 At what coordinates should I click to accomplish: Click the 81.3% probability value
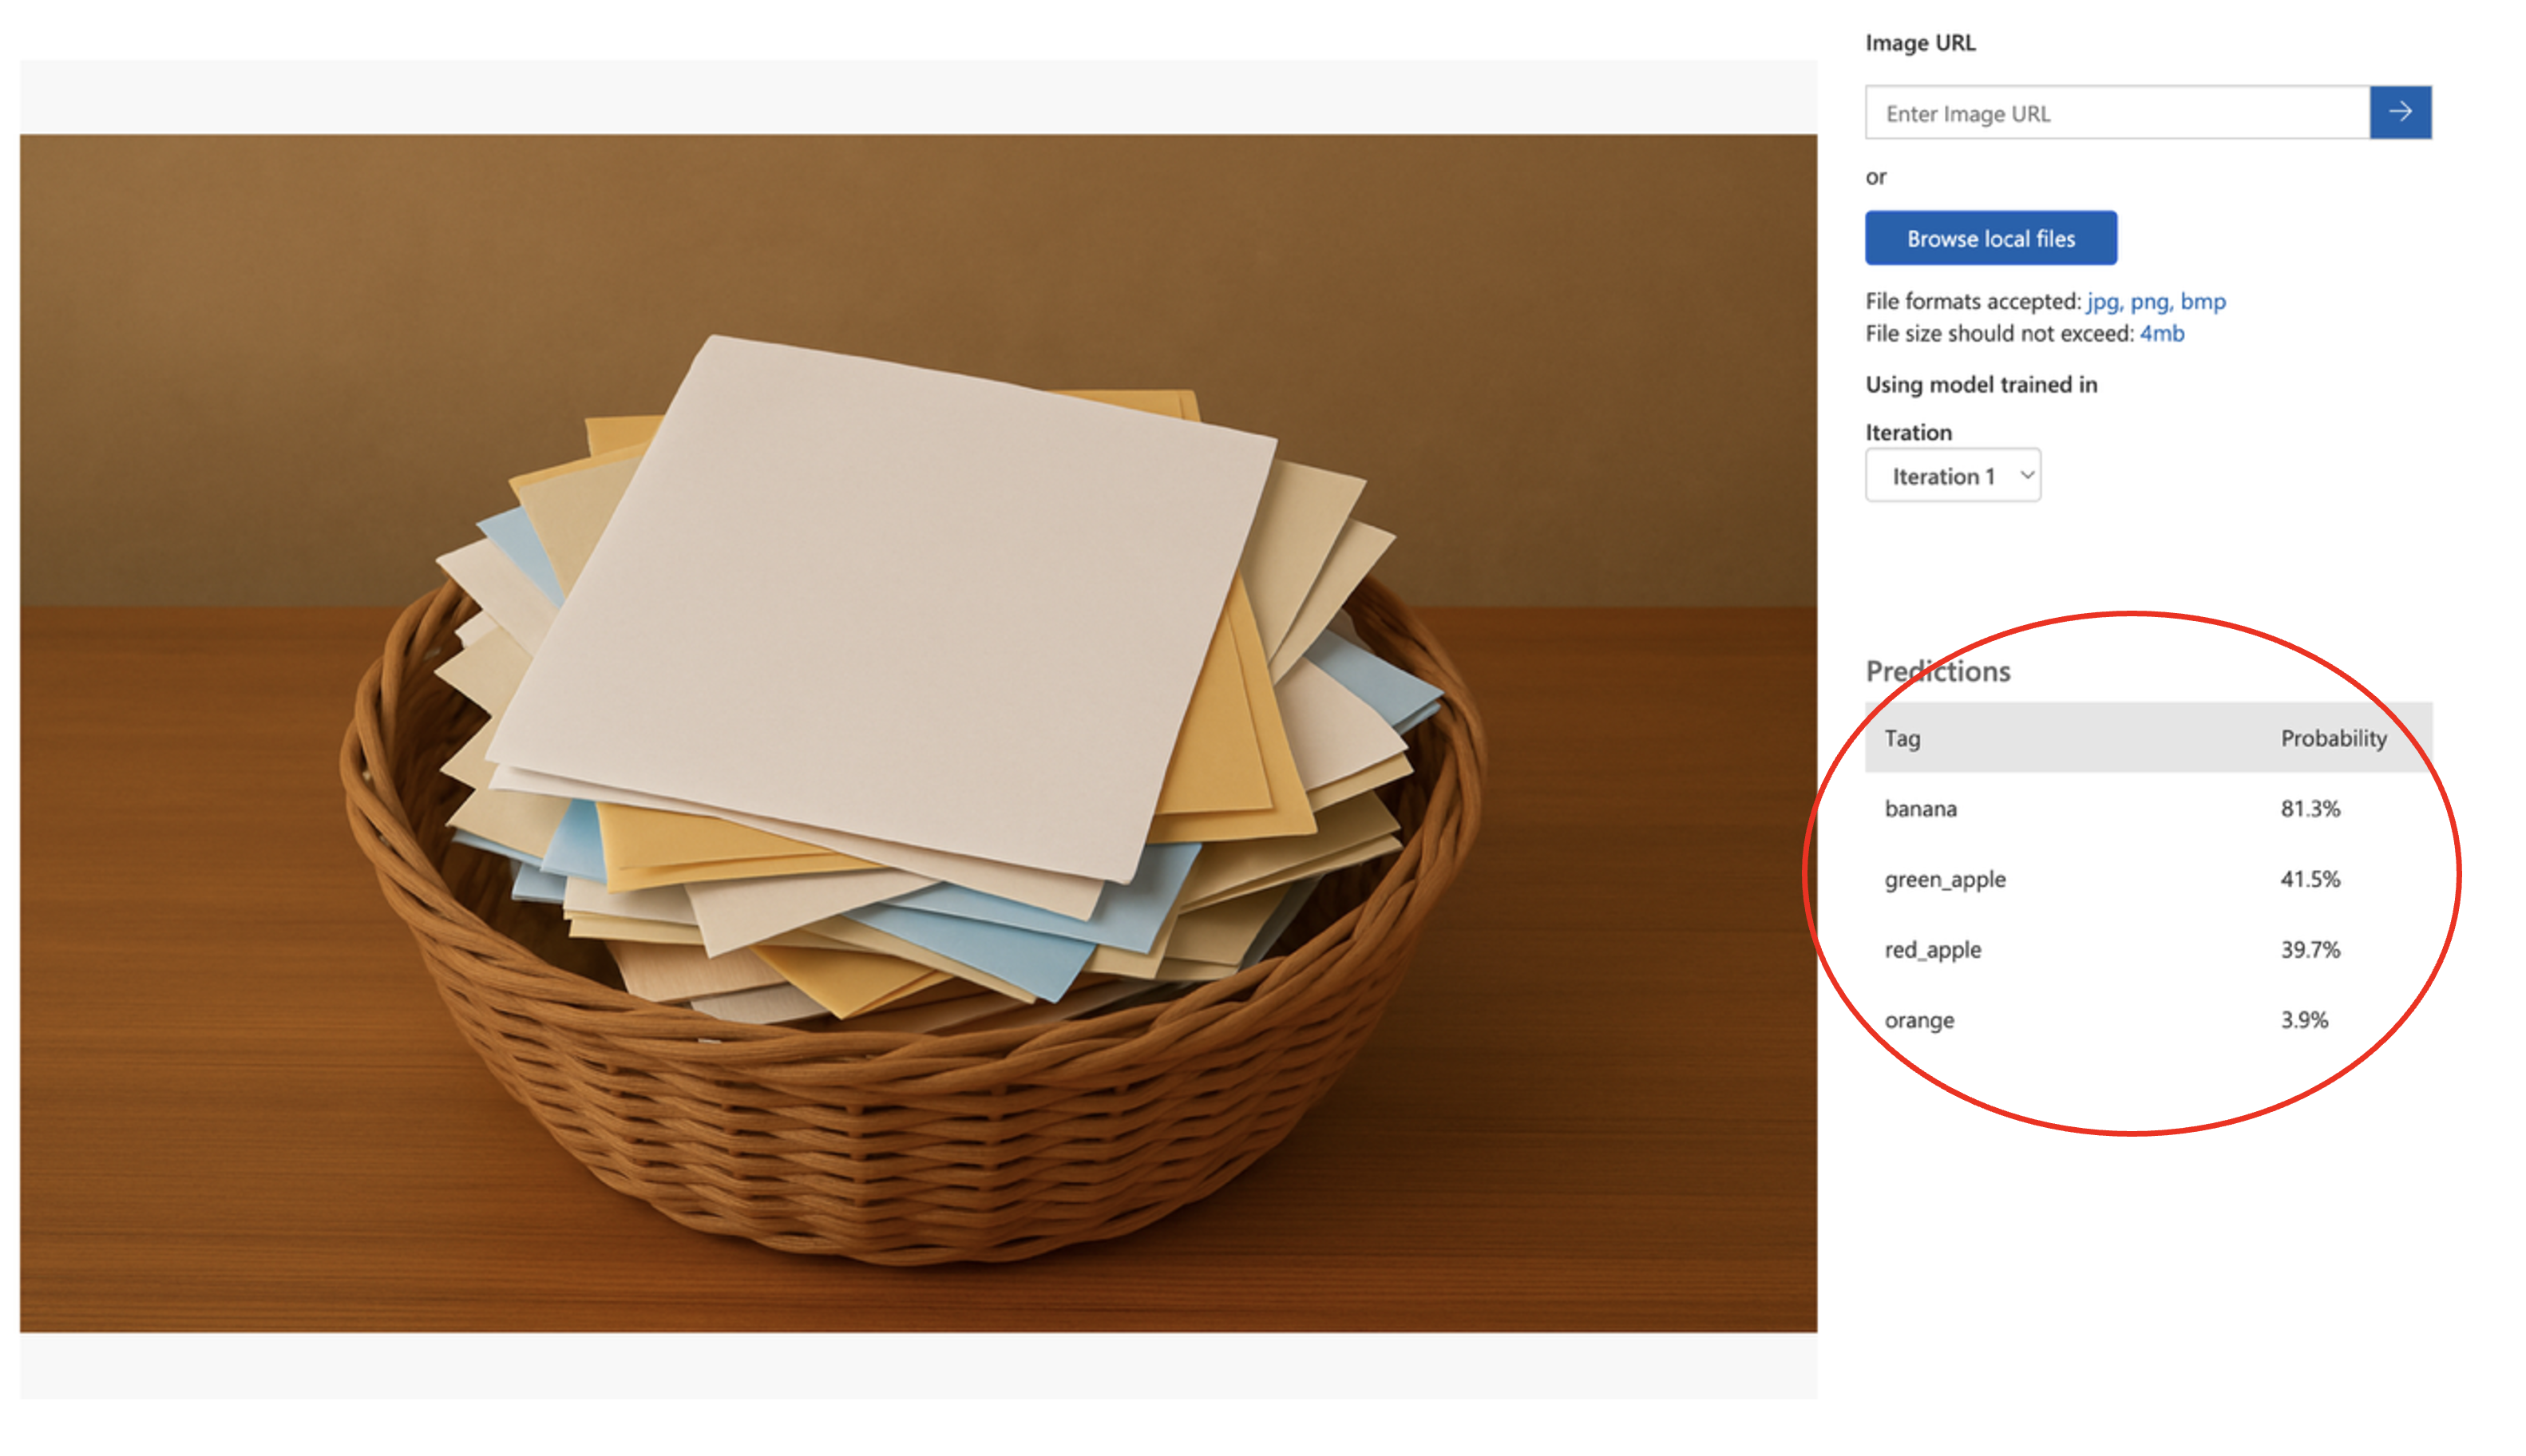(2310, 808)
